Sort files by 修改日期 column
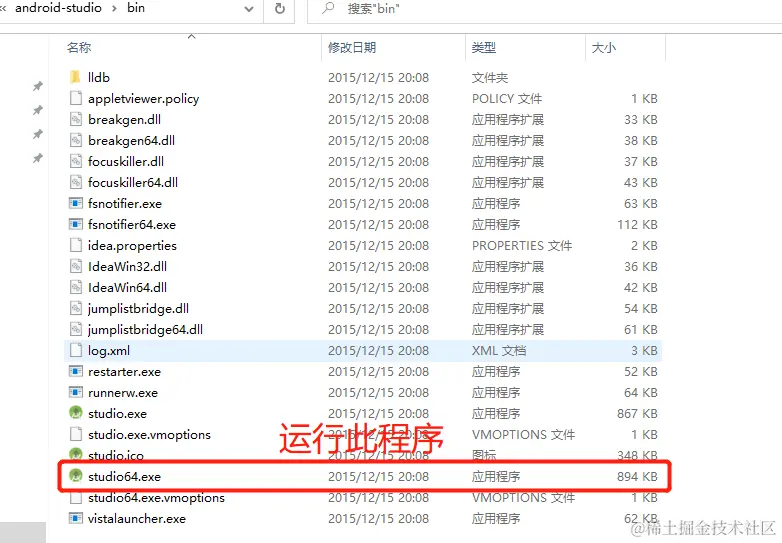Screen dimensions: 782x543 coord(352,47)
